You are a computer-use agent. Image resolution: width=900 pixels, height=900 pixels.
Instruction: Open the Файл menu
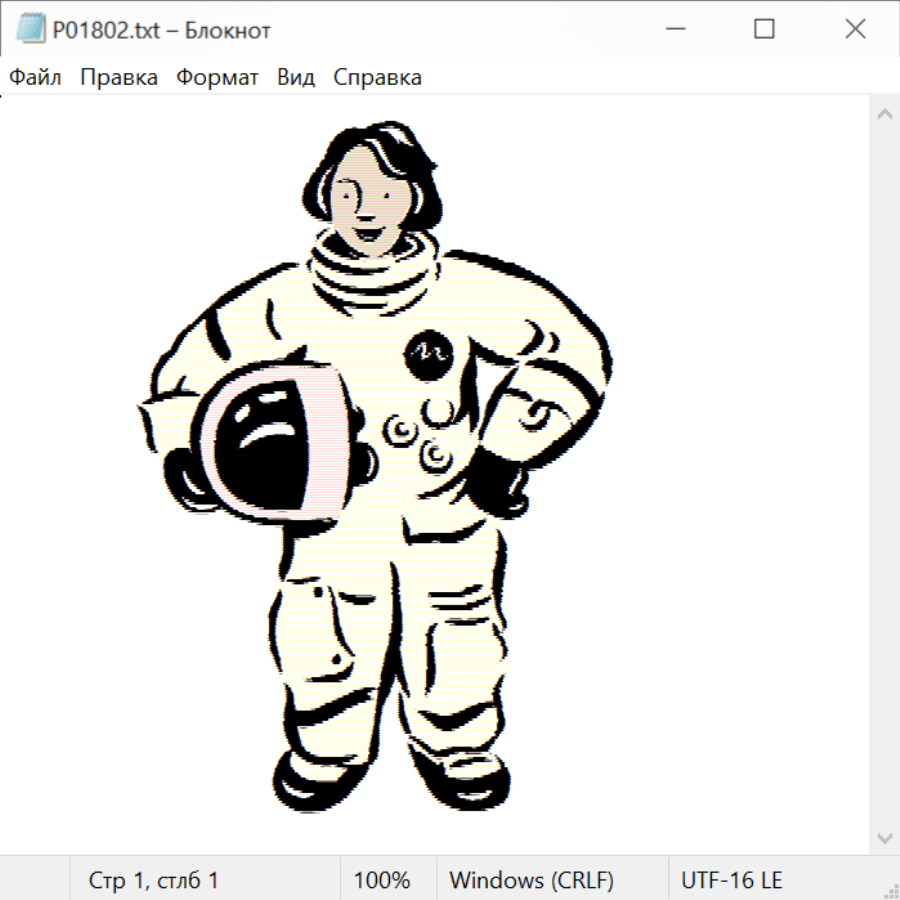click(36, 78)
